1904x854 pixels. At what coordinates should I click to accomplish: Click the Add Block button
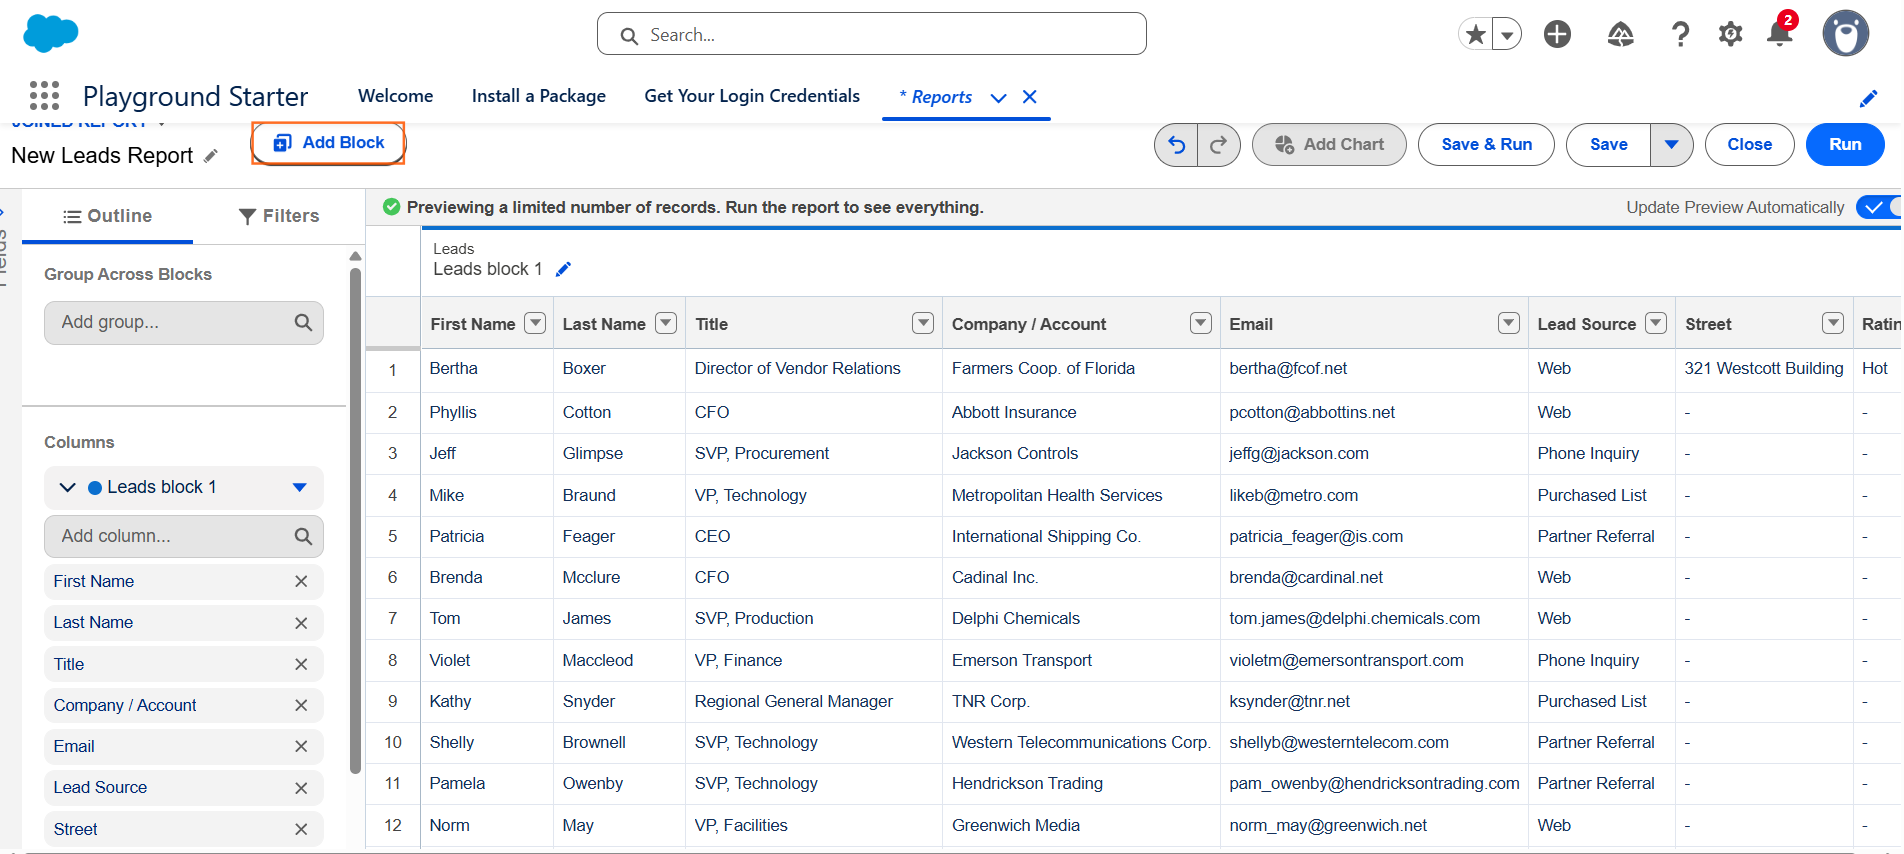coord(328,143)
